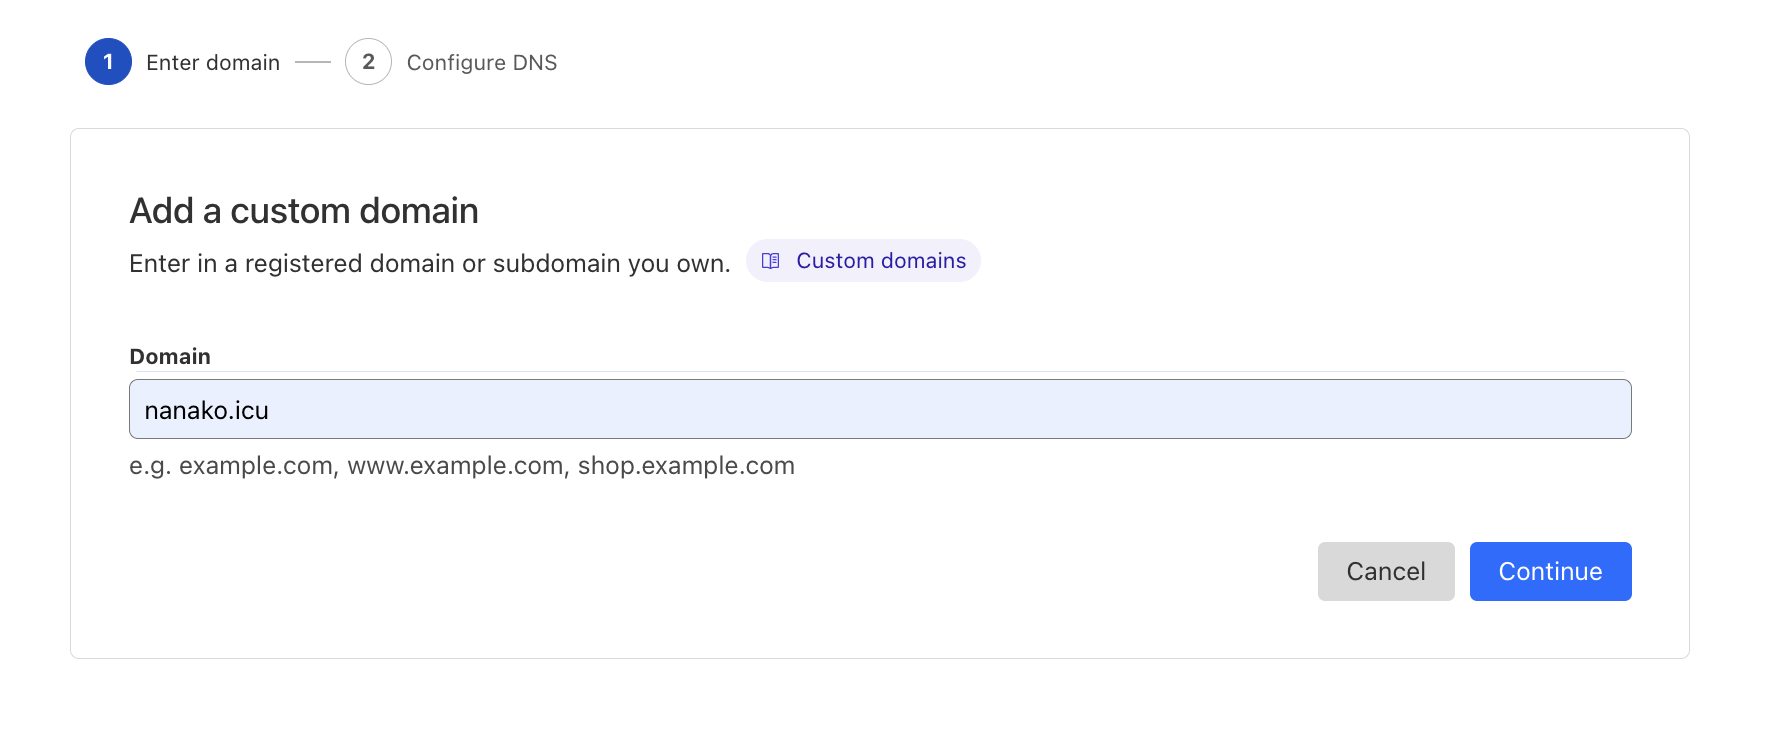Select the Enter domain step label
The image size is (1786, 744).
212,63
